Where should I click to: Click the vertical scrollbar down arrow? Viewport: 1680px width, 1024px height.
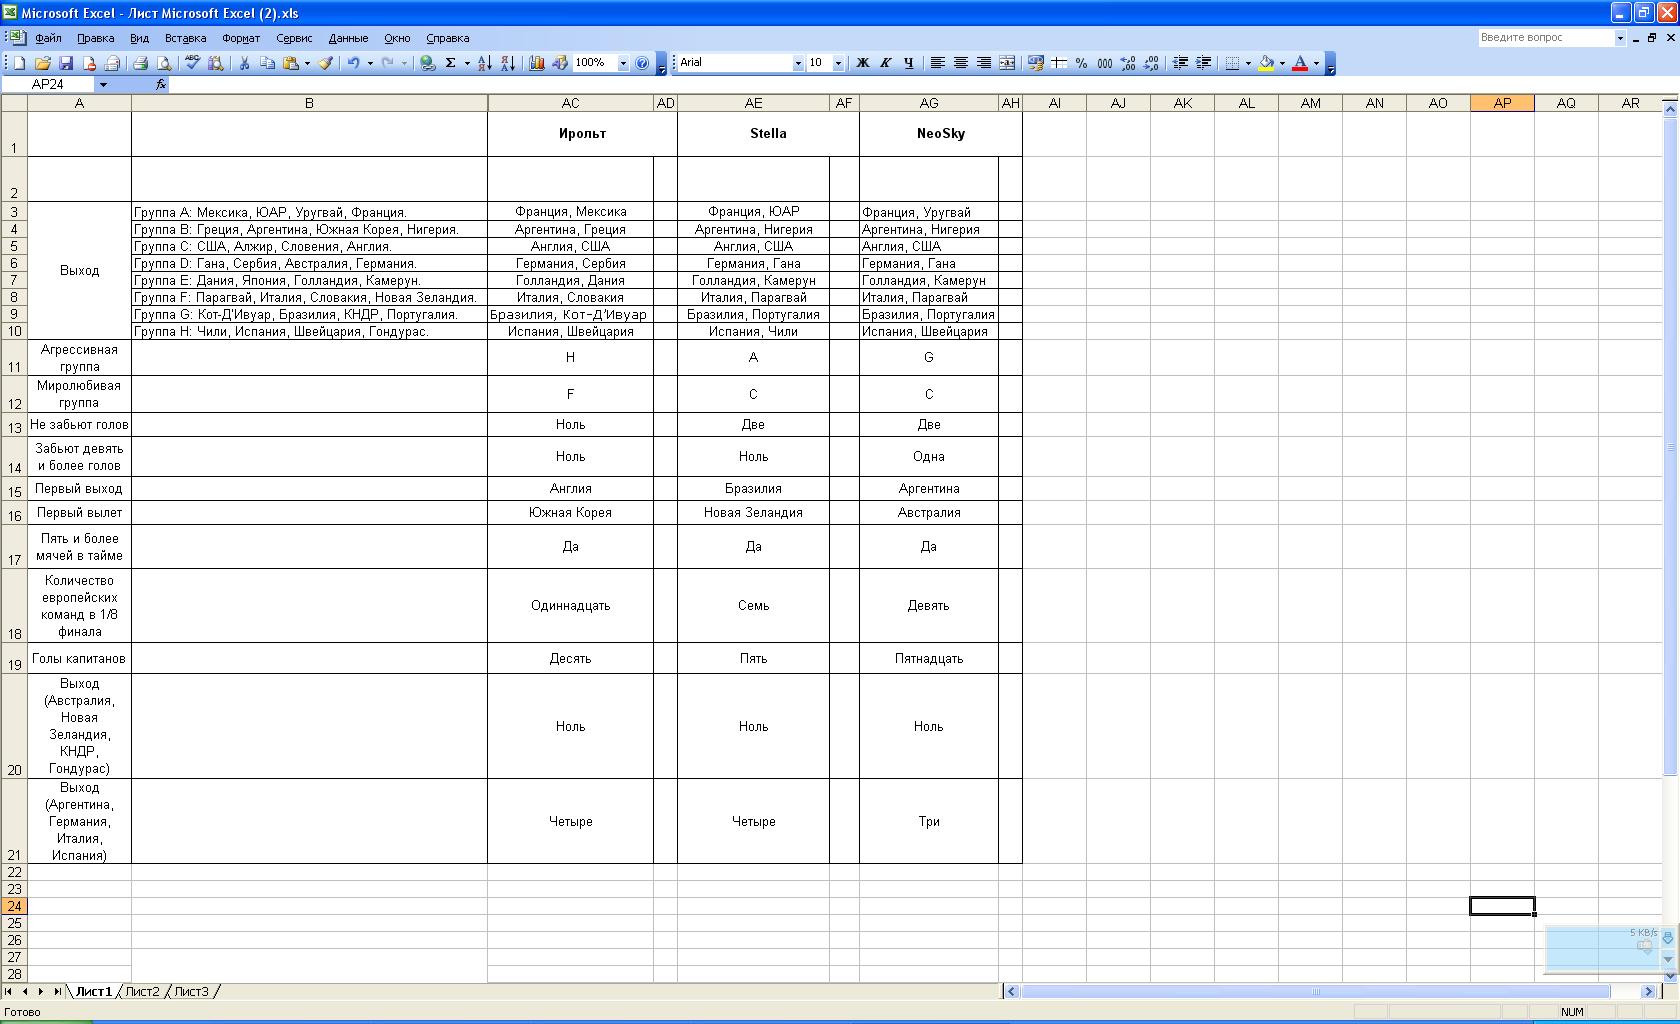[x=1670, y=974]
